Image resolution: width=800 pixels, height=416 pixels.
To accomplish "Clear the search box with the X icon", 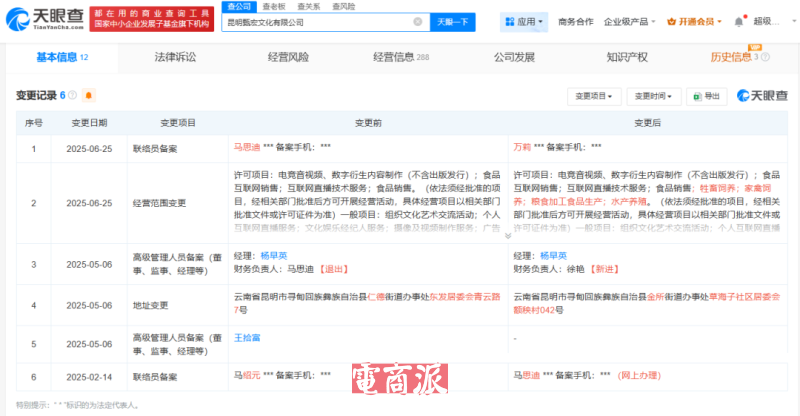I will coord(418,22).
